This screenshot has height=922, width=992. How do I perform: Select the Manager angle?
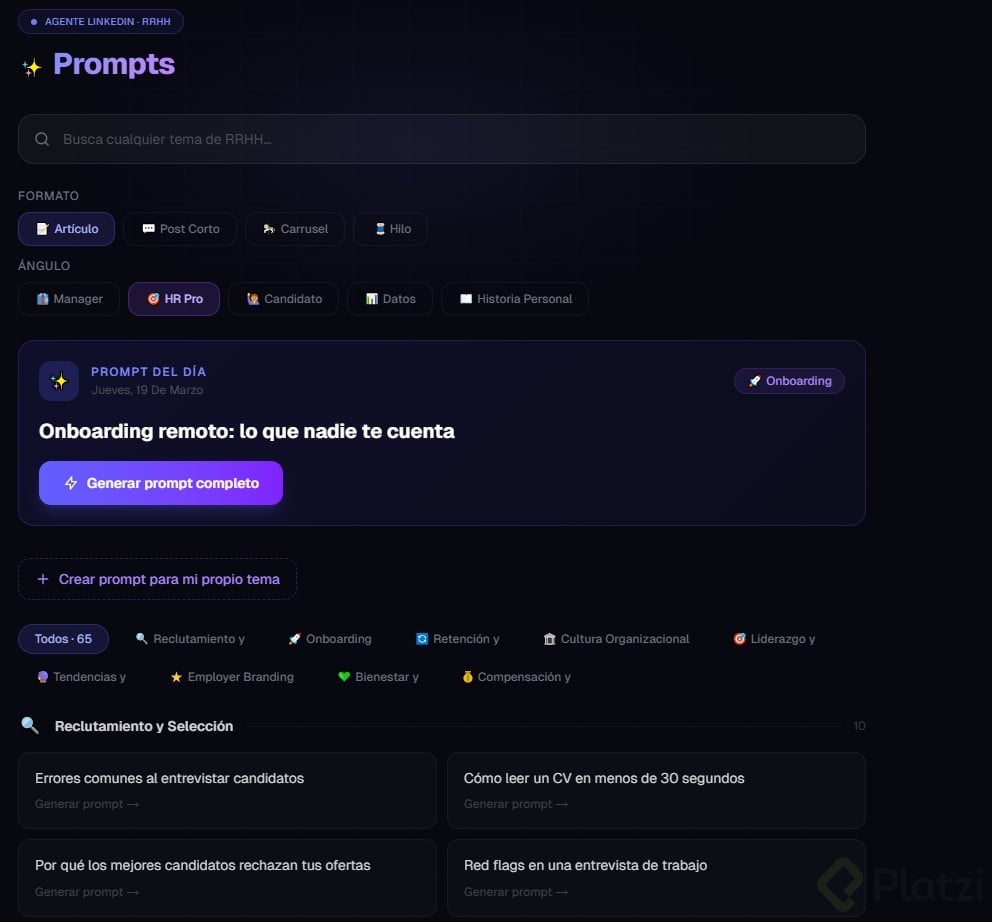point(69,299)
